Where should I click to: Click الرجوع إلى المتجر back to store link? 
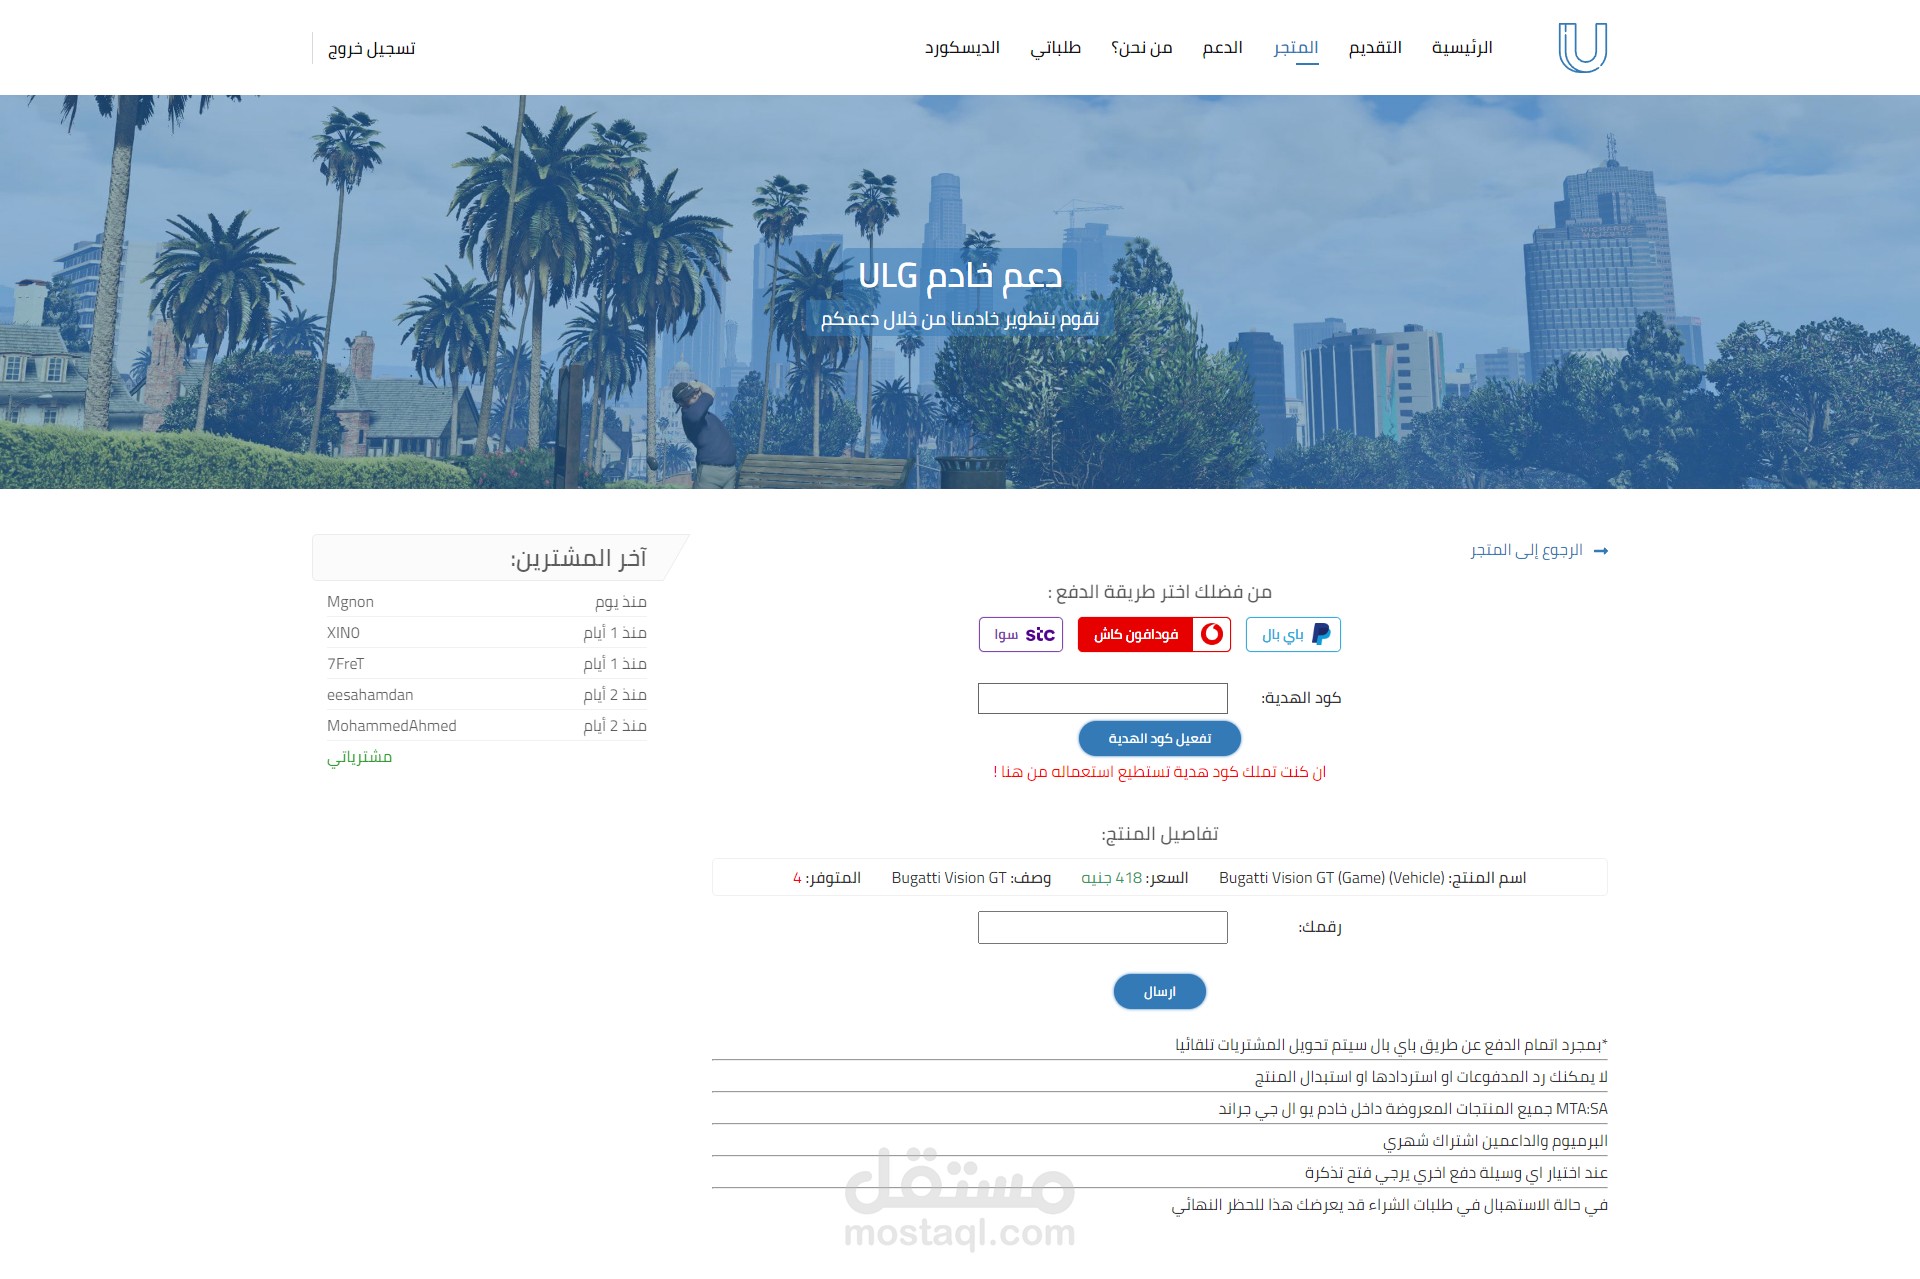click(1526, 550)
